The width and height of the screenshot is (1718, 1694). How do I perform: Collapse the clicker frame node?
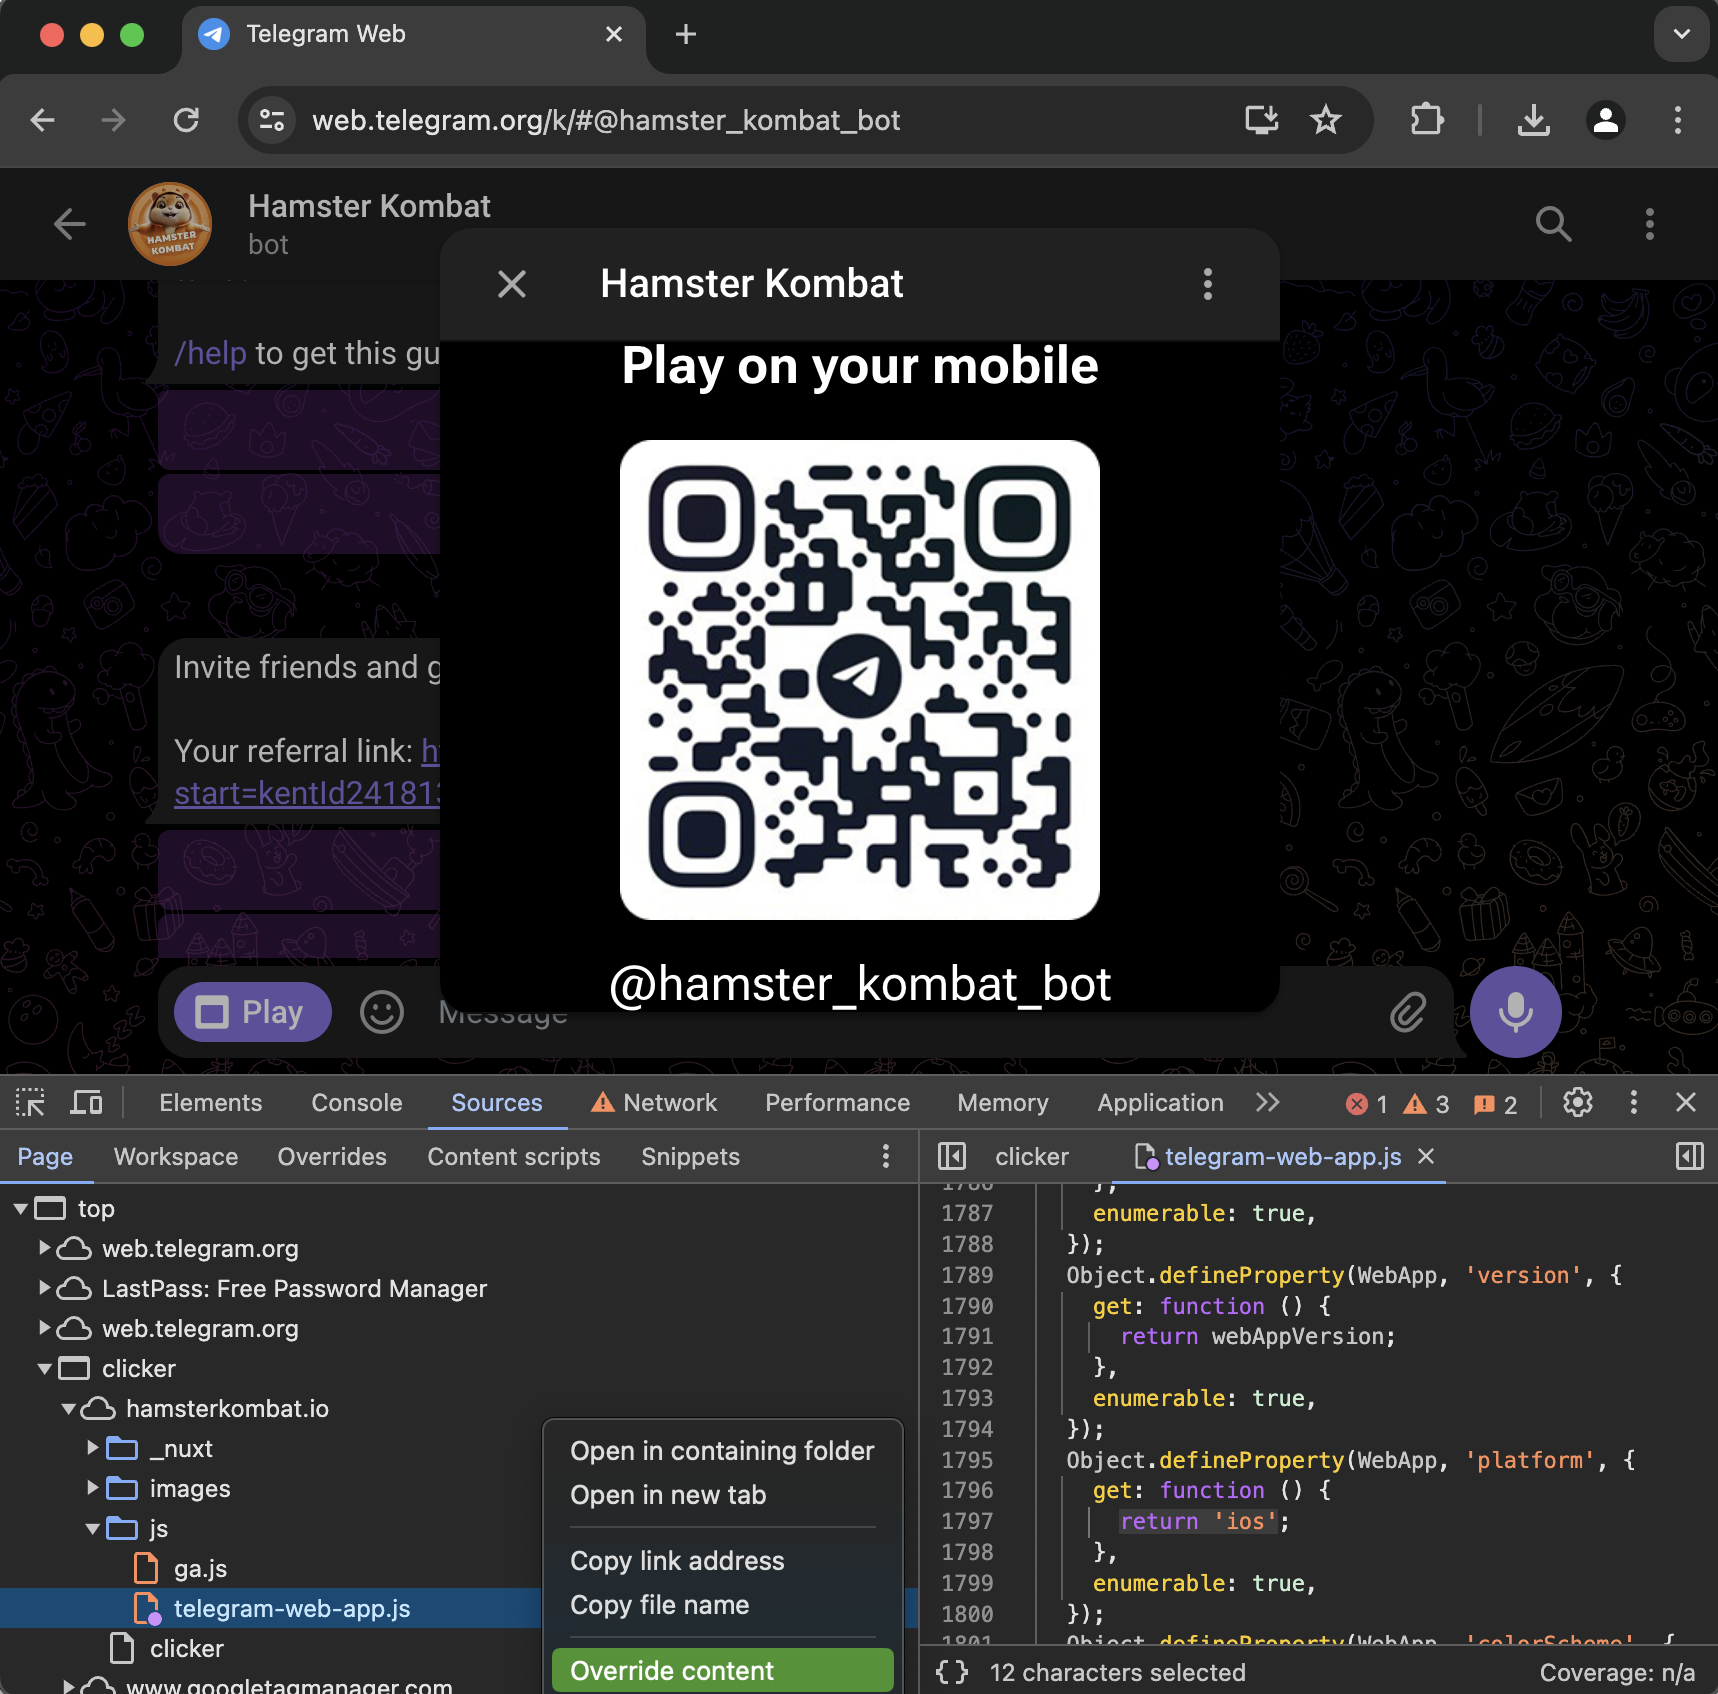[x=45, y=1369]
